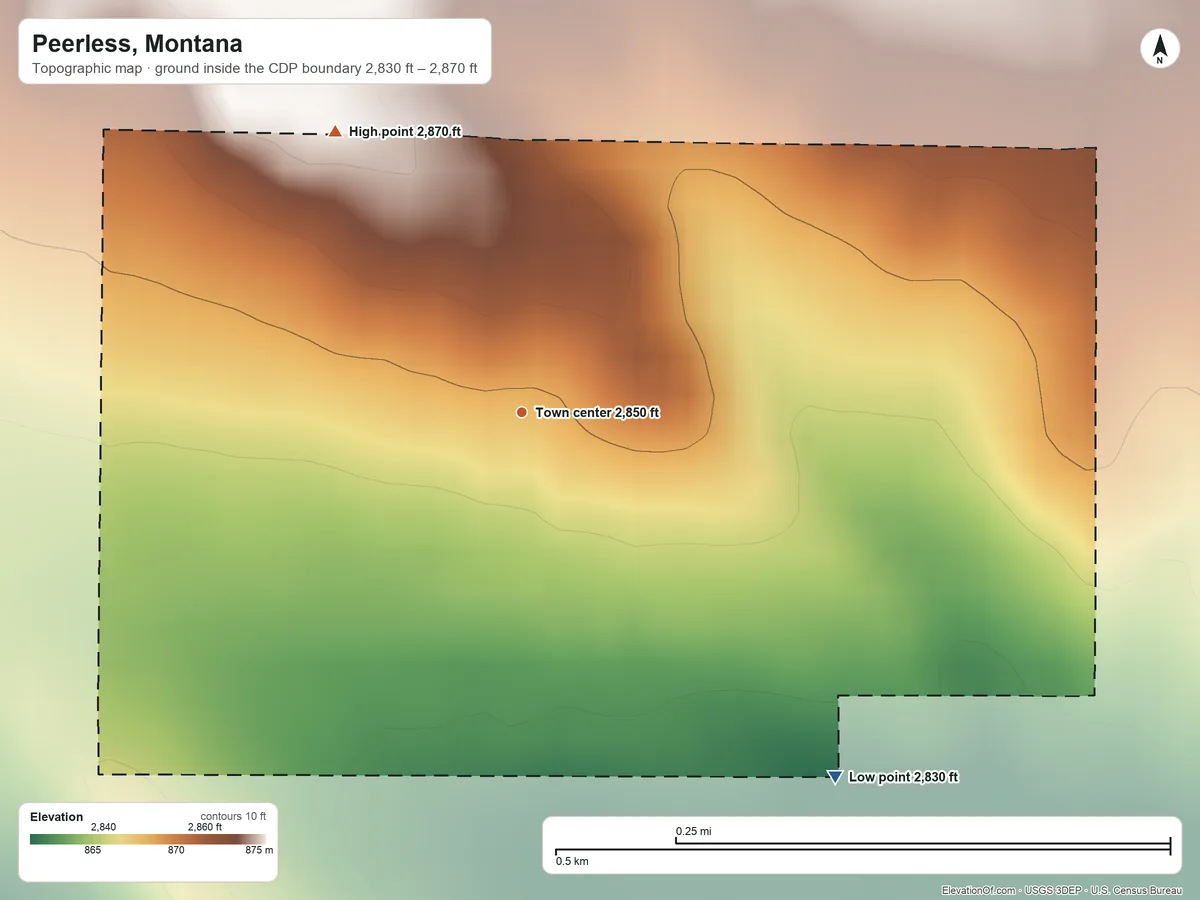Image resolution: width=1200 pixels, height=900 pixels.
Task: Click the orange High point triangle marker
Action: (335, 131)
